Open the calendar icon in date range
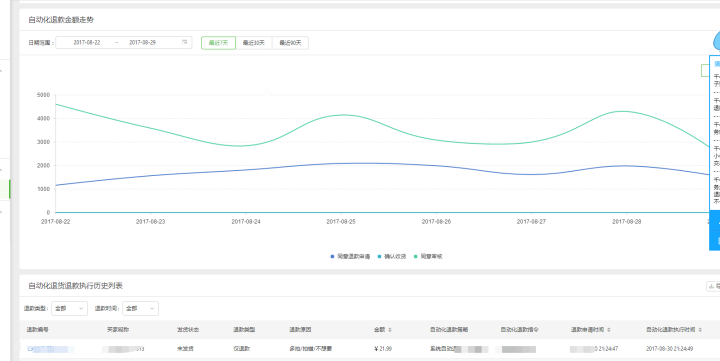 coord(185,42)
